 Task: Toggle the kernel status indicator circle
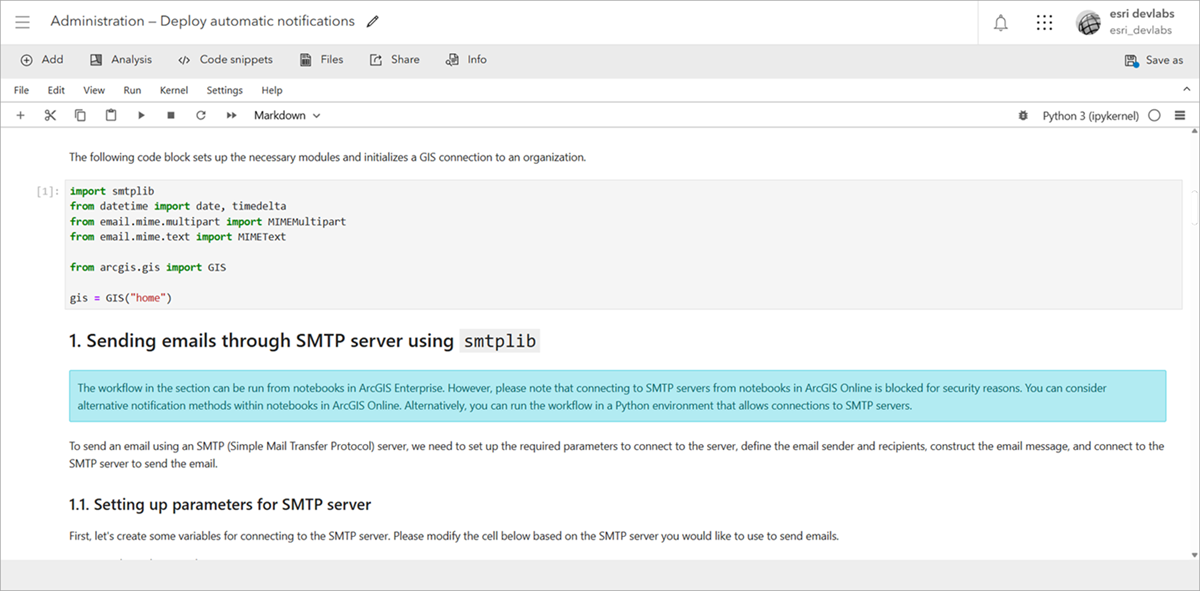[1155, 115]
